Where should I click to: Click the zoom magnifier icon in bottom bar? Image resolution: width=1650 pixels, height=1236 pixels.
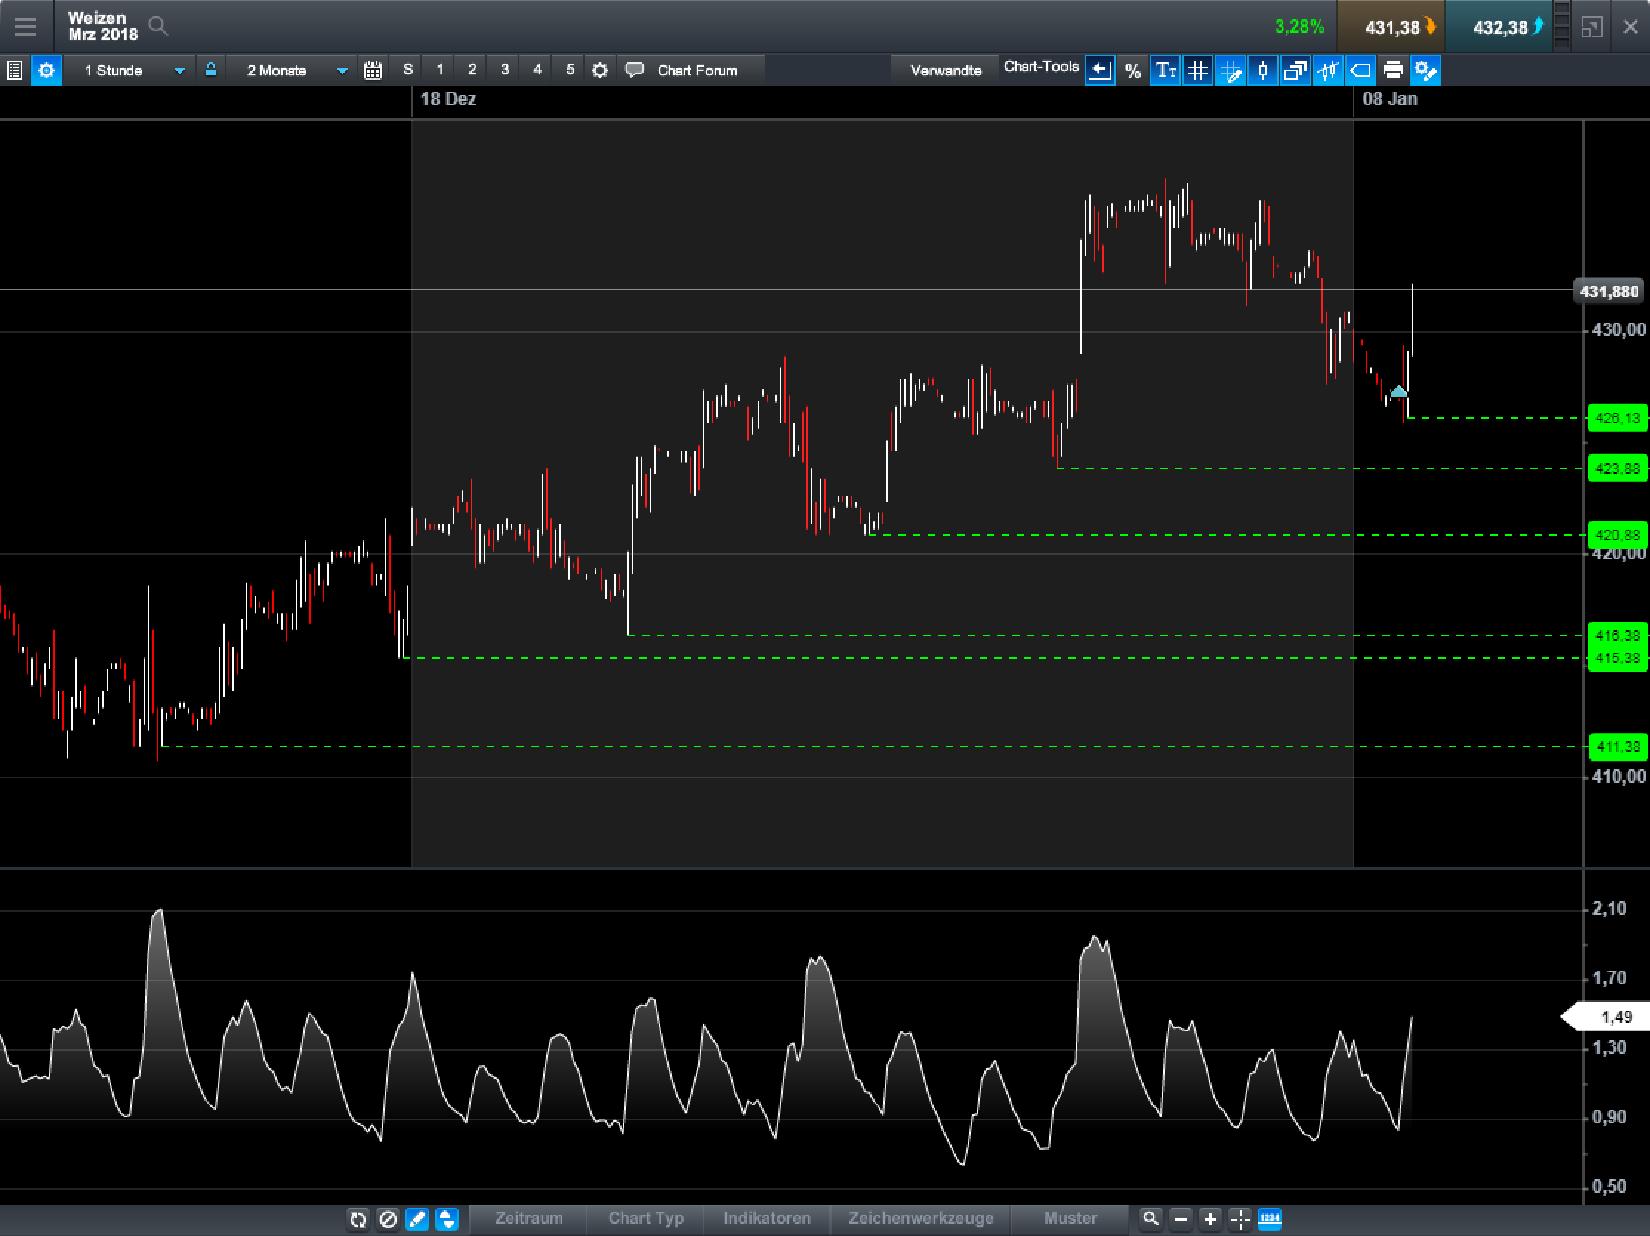(x=1151, y=1219)
